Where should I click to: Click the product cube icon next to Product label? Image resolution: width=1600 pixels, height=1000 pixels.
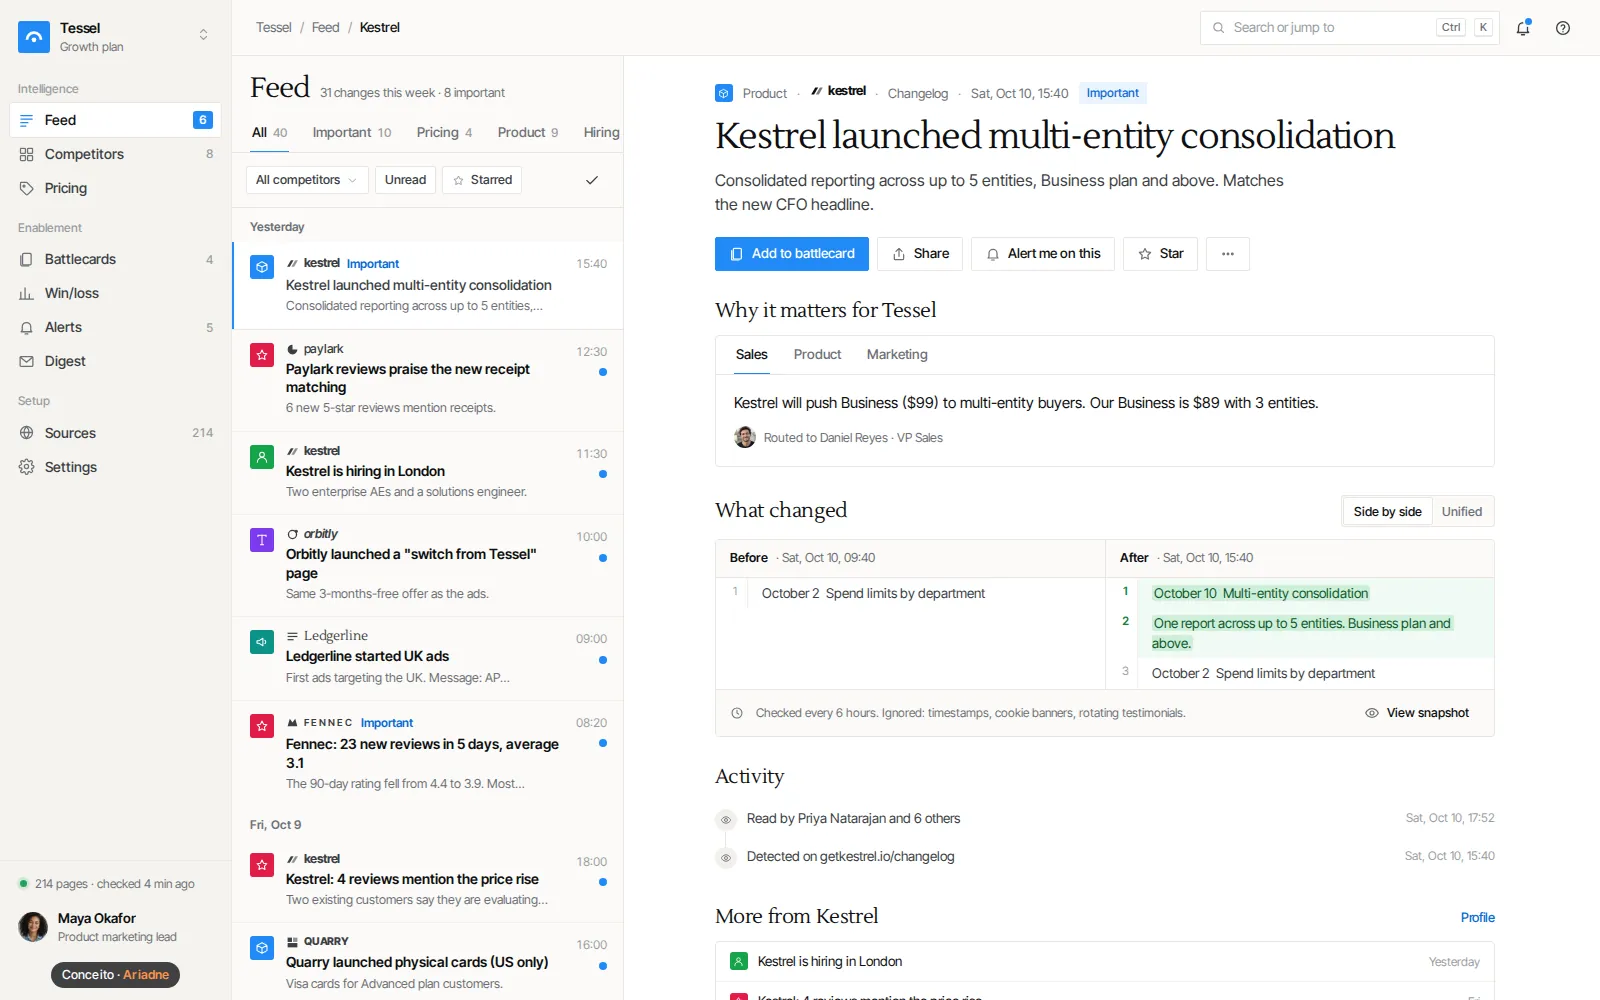point(724,93)
